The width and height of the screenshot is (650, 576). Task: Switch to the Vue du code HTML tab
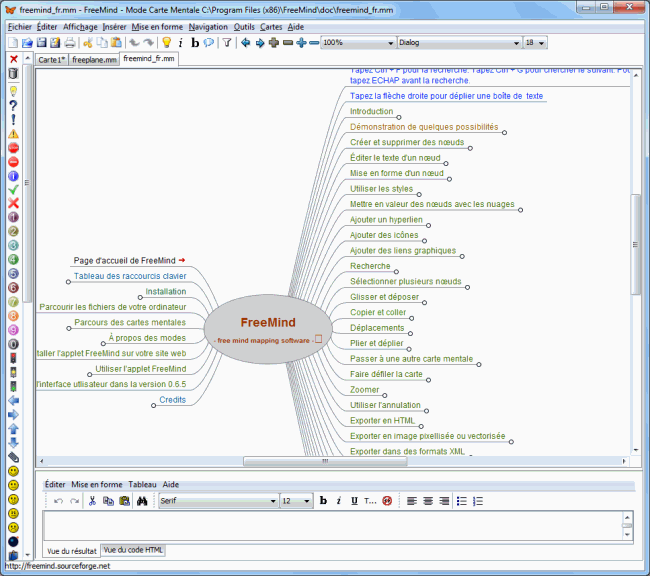pos(133,550)
